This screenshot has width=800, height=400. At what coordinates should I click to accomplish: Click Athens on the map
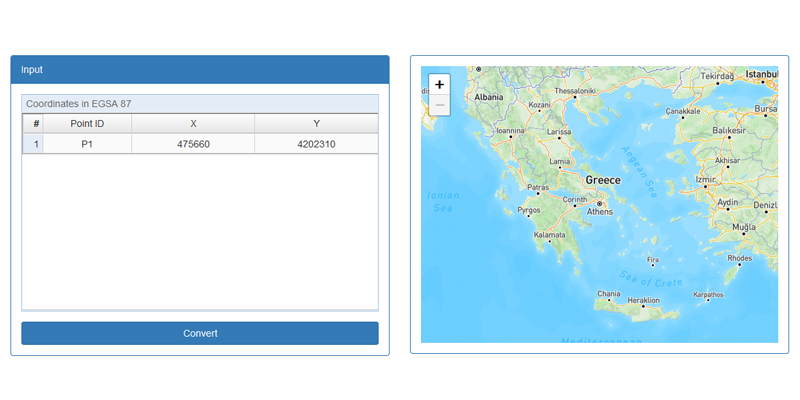pos(600,211)
